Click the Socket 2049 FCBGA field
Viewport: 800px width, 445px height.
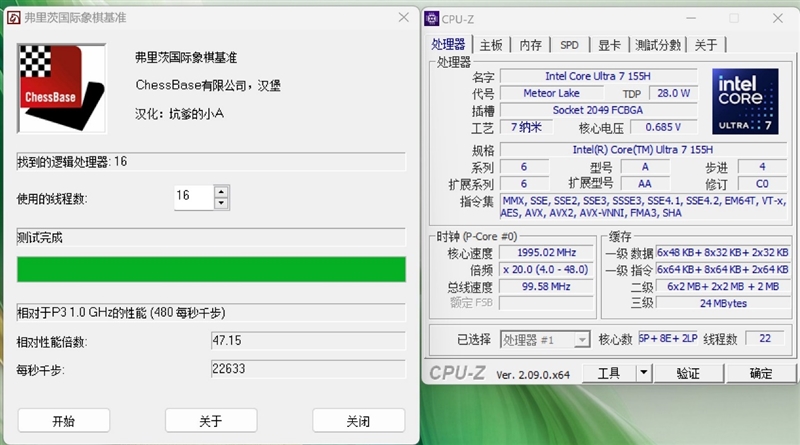click(x=598, y=110)
